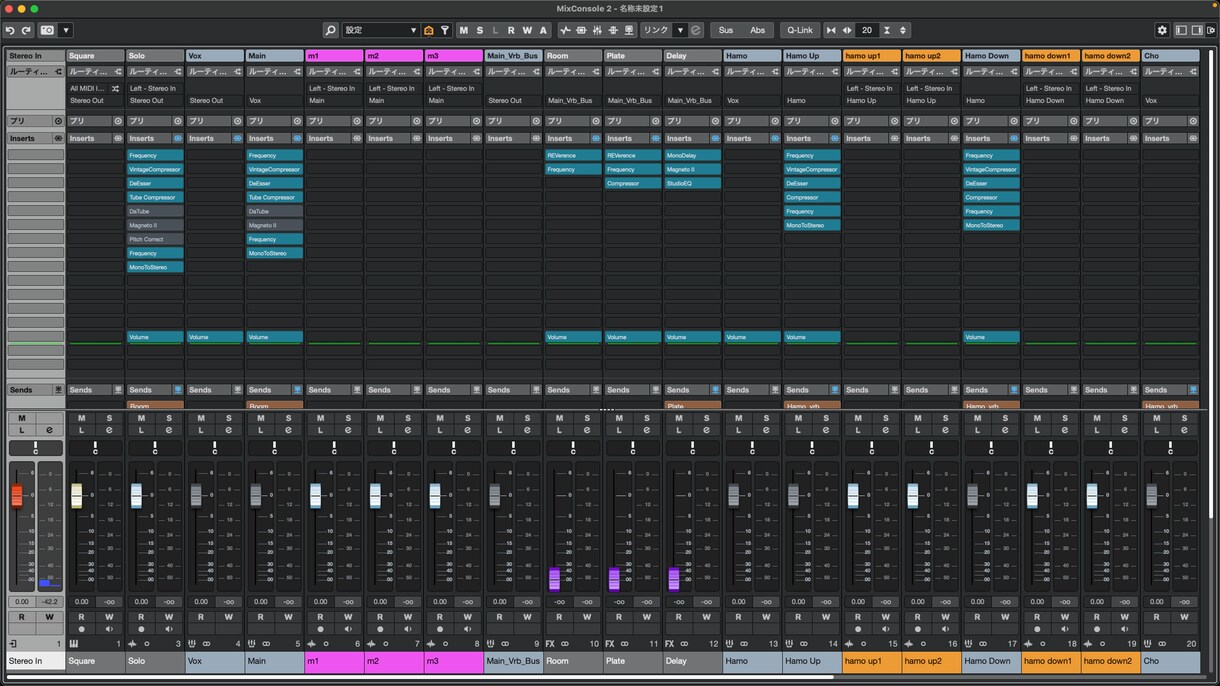Open the snapshot dropdown arrow beside camera
The height and width of the screenshot is (686, 1220).
tap(66, 31)
